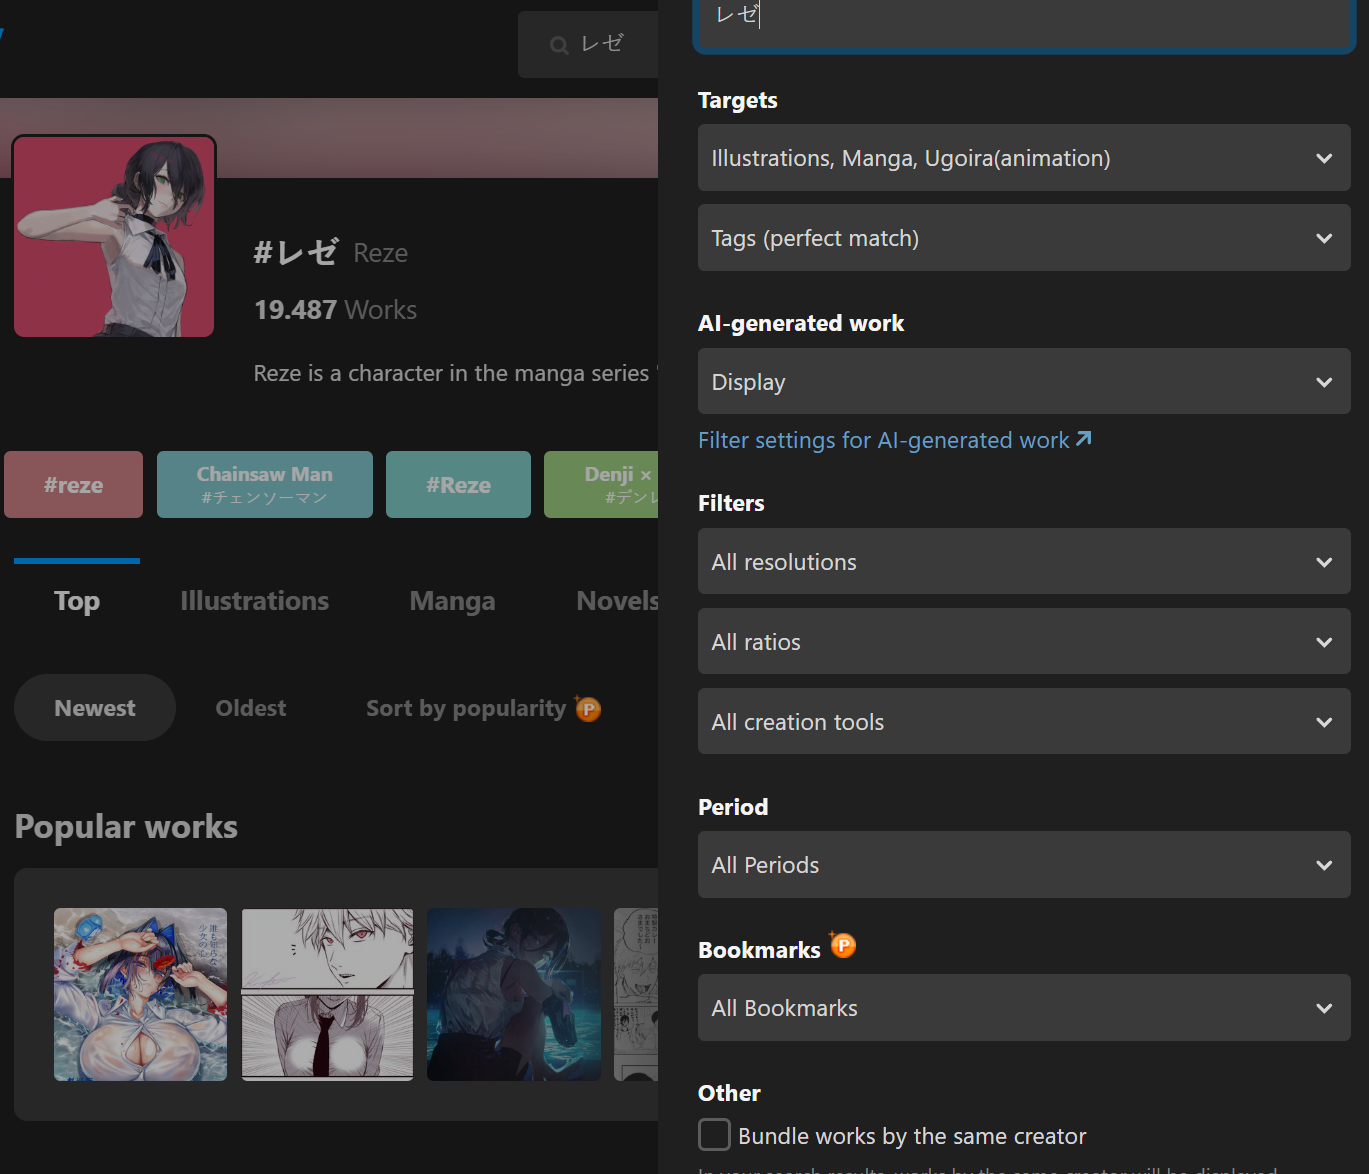This screenshot has width=1369, height=1174.
Task: Expand the AI-generated work Display dropdown
Action: [1024, 381]
